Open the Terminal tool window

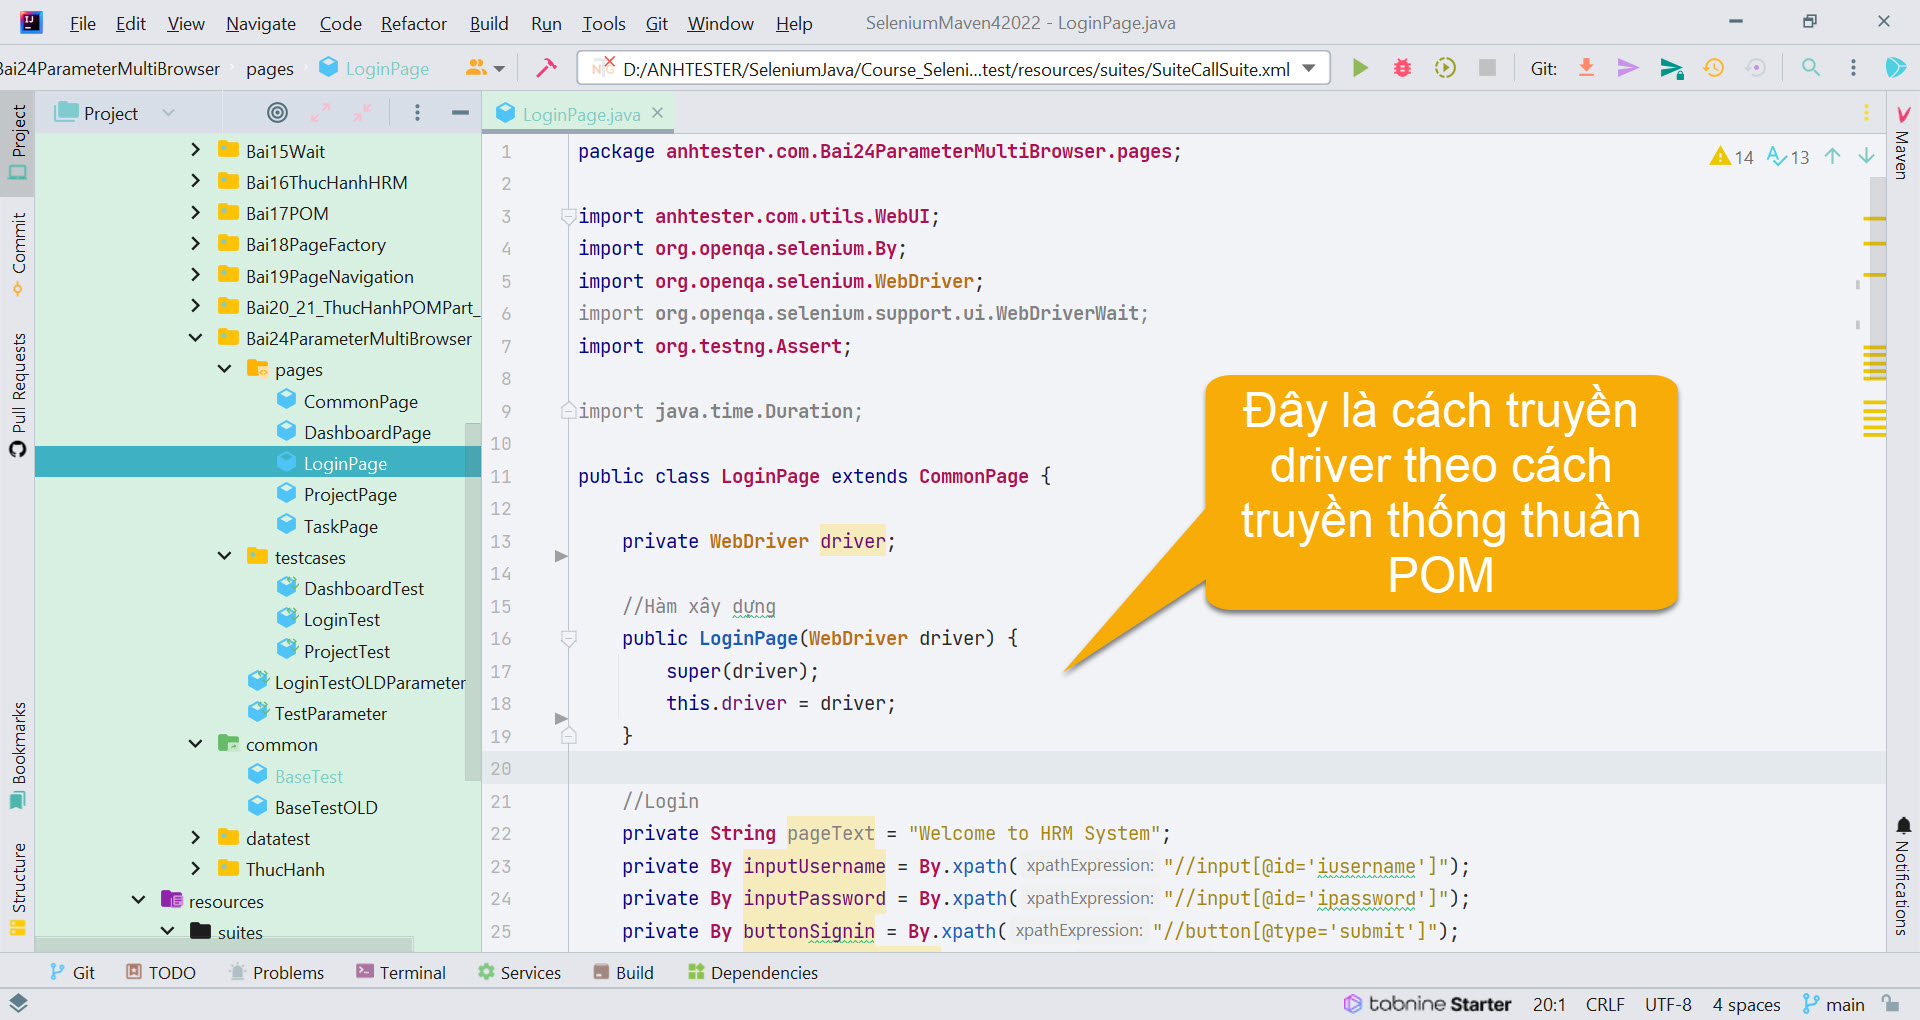(x=401, y=972)
